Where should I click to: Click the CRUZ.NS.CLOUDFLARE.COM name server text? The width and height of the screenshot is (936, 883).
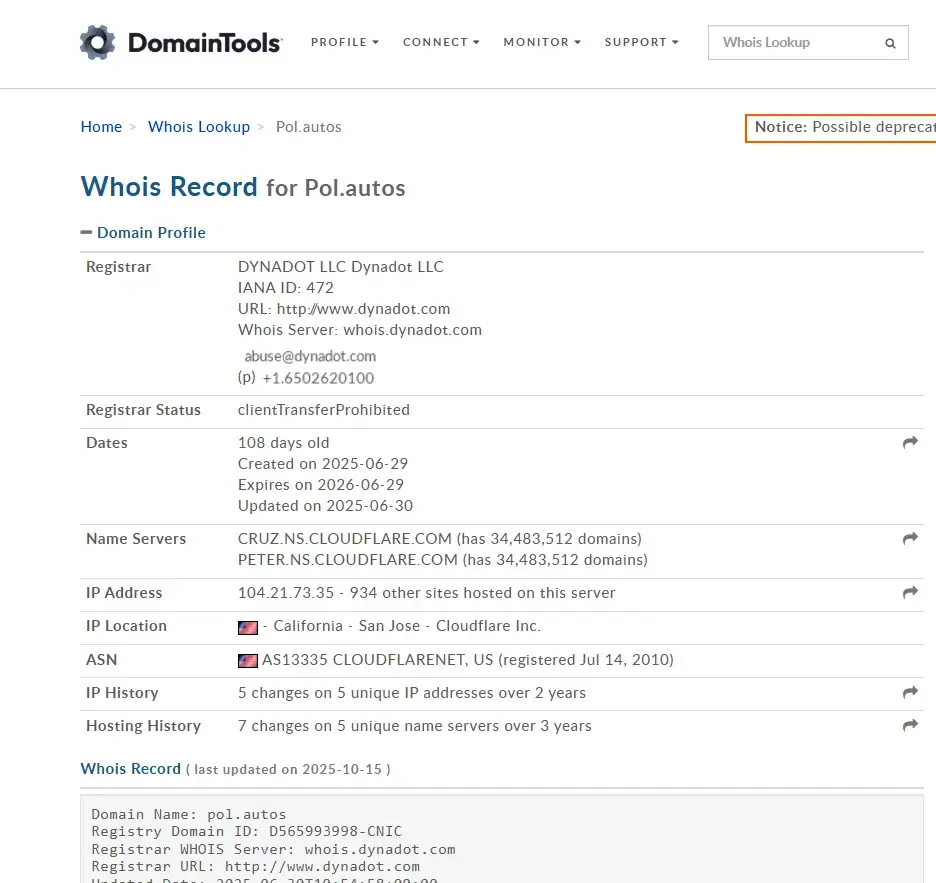pyautogui.click(x=344, y=539)
